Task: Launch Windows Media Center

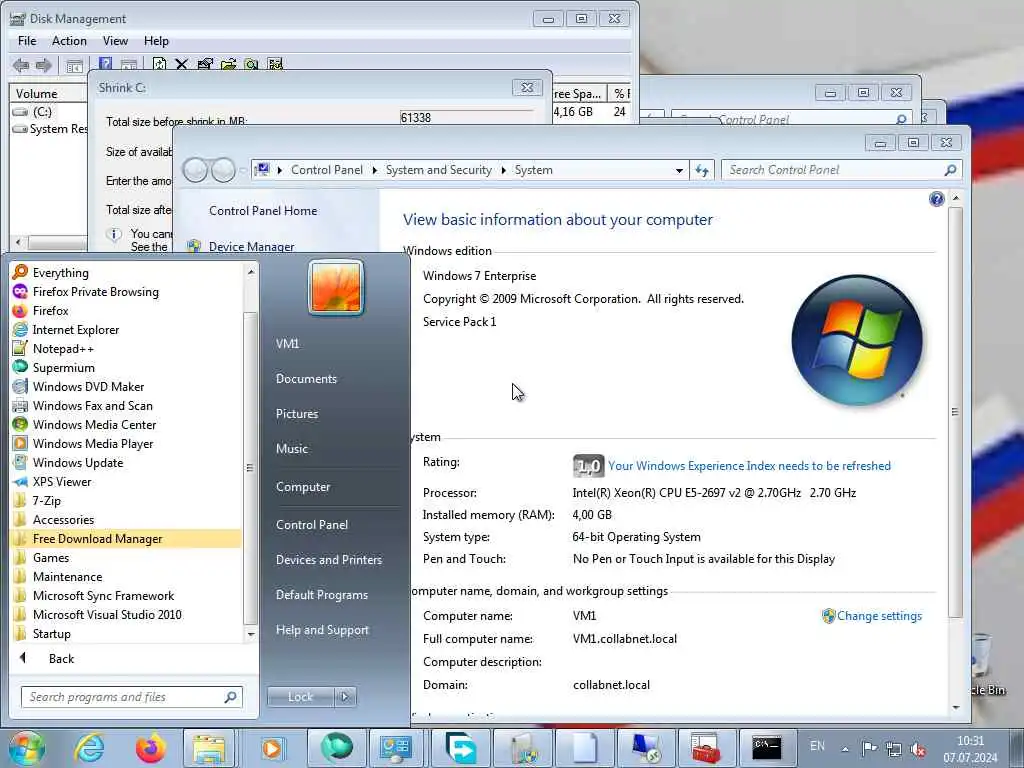Action: point(94,424)
